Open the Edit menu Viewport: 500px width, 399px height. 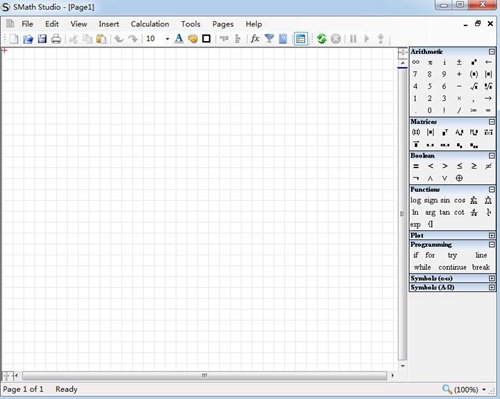point(52,24)
